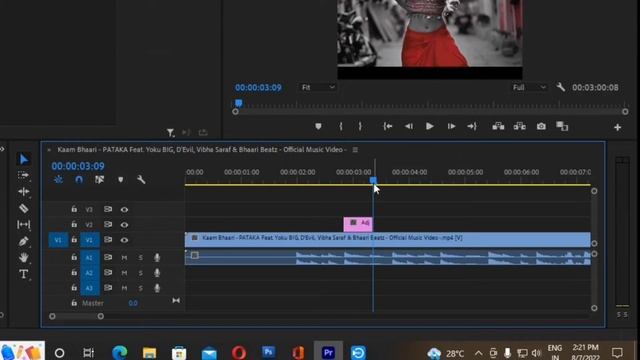This screenshot has width=640, height=360.
Task: Select the Slip tool
Action: coord(24,224)
